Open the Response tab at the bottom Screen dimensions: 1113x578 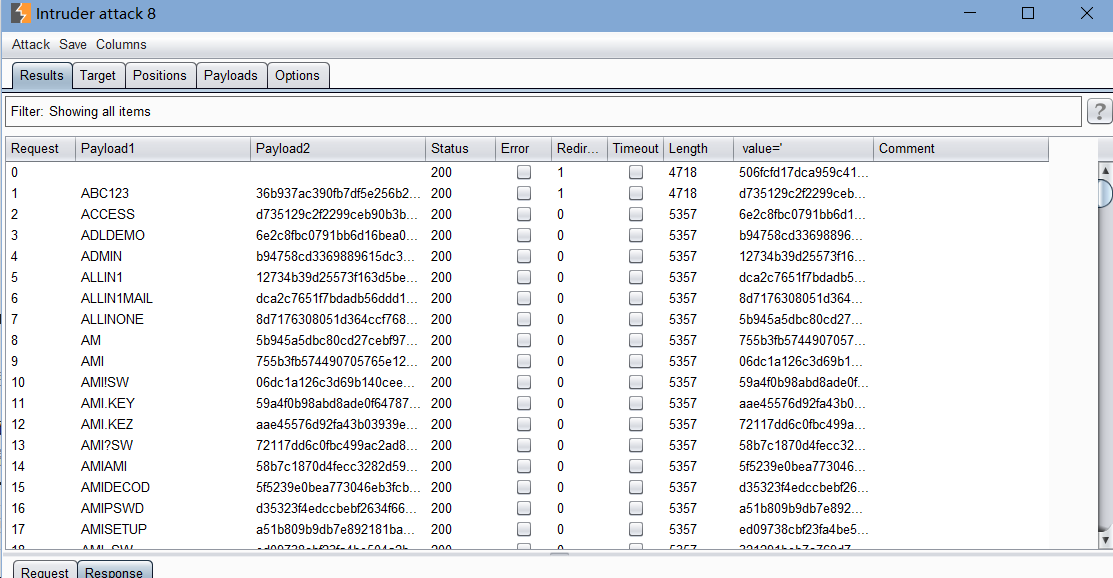[114, 570]
